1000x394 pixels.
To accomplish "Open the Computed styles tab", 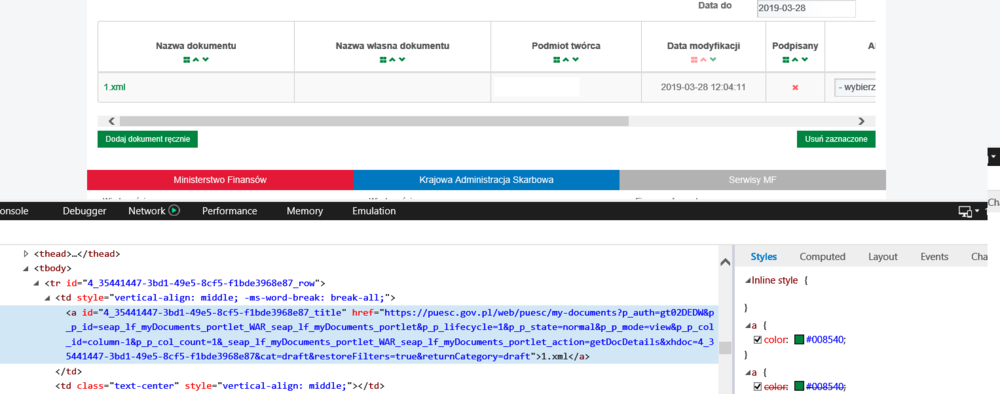I will [822, 257].
